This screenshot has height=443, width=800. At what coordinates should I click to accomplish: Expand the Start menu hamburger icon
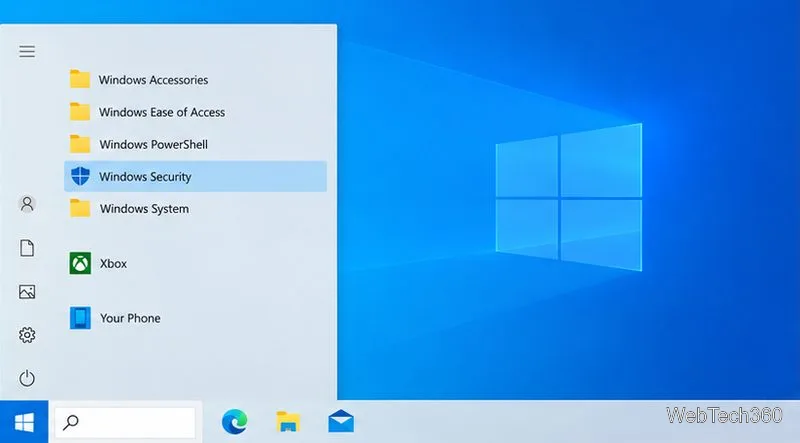pyautogui.click(x=27, y=51)
